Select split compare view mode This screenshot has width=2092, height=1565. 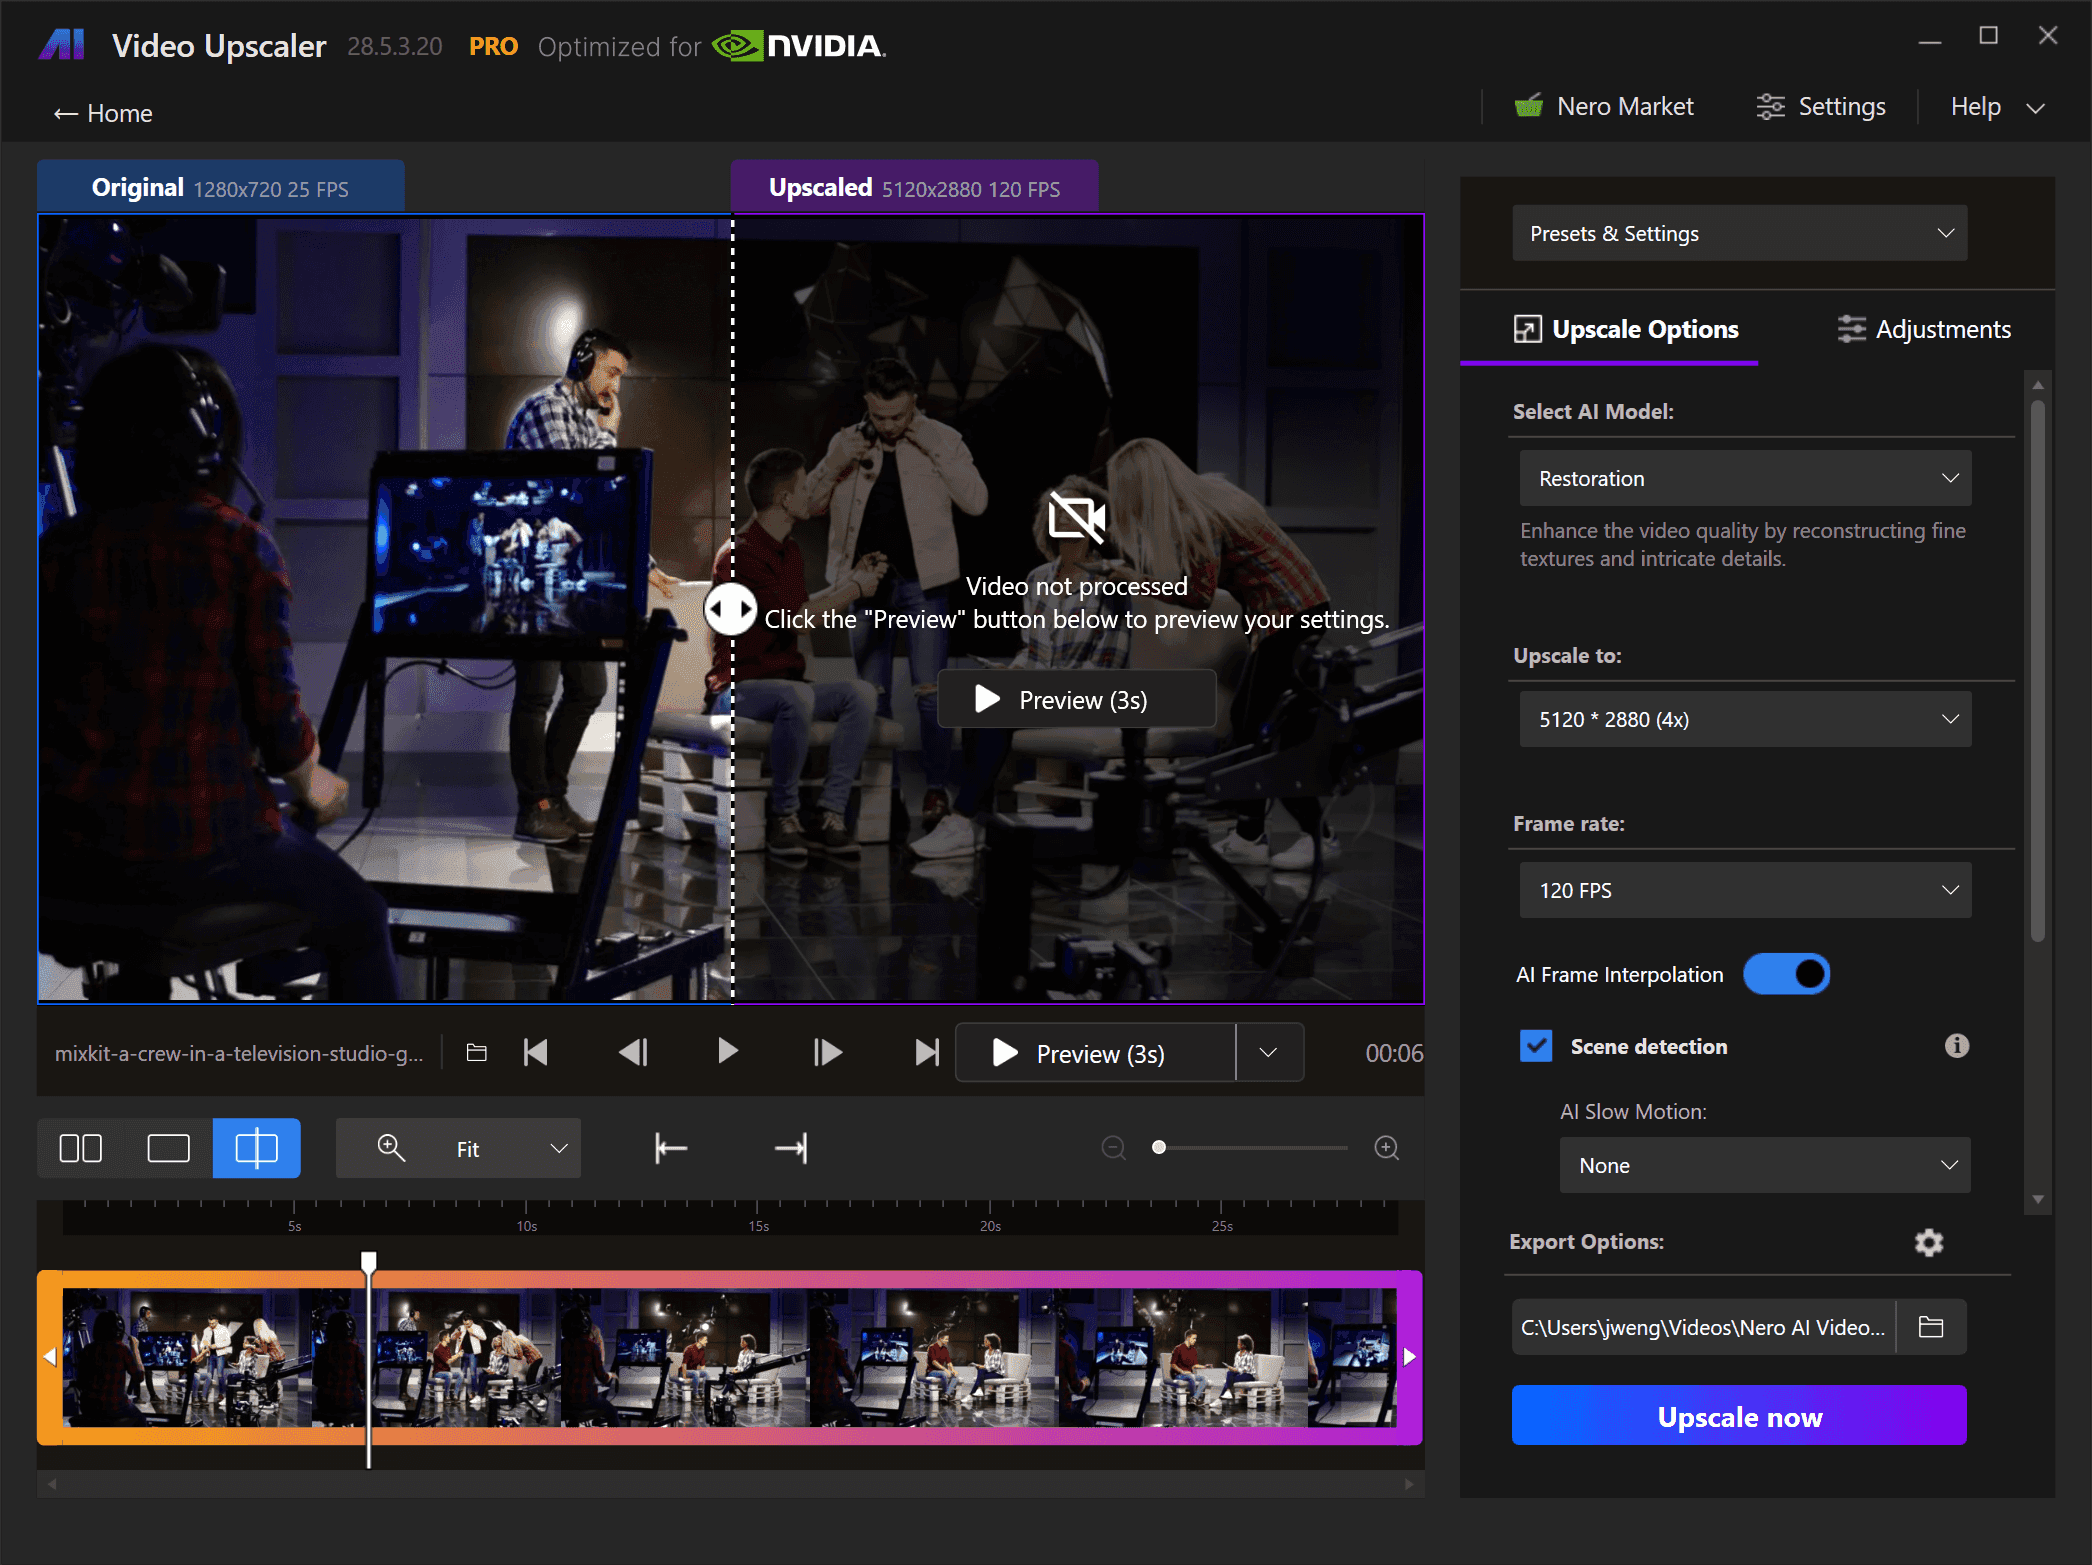[x=256, y=1148]
